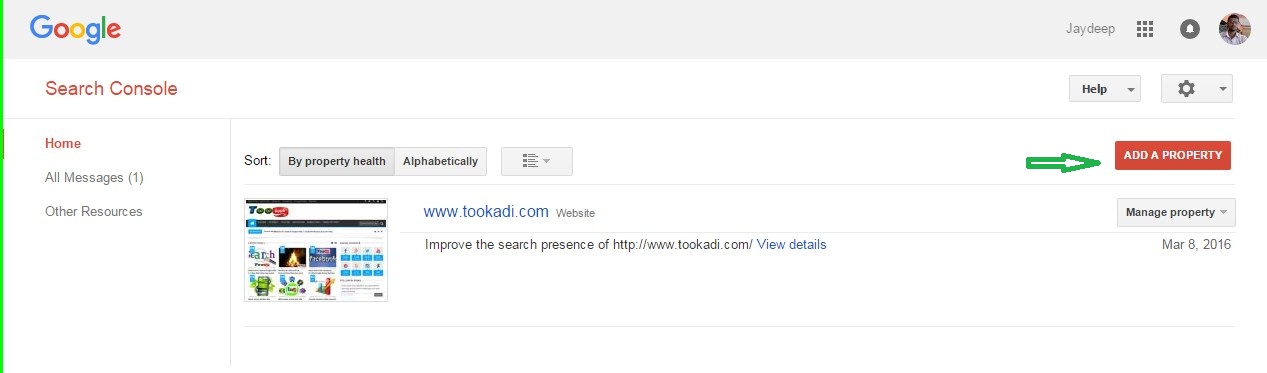The height and width of the screenshot is (373, 1267).
Task: Click the Google logo
Action: (x=75, y=29)
